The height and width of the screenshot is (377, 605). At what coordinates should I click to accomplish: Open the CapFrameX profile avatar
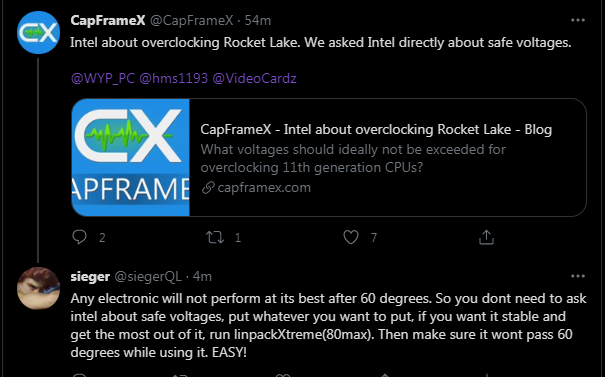pos(39,32)
